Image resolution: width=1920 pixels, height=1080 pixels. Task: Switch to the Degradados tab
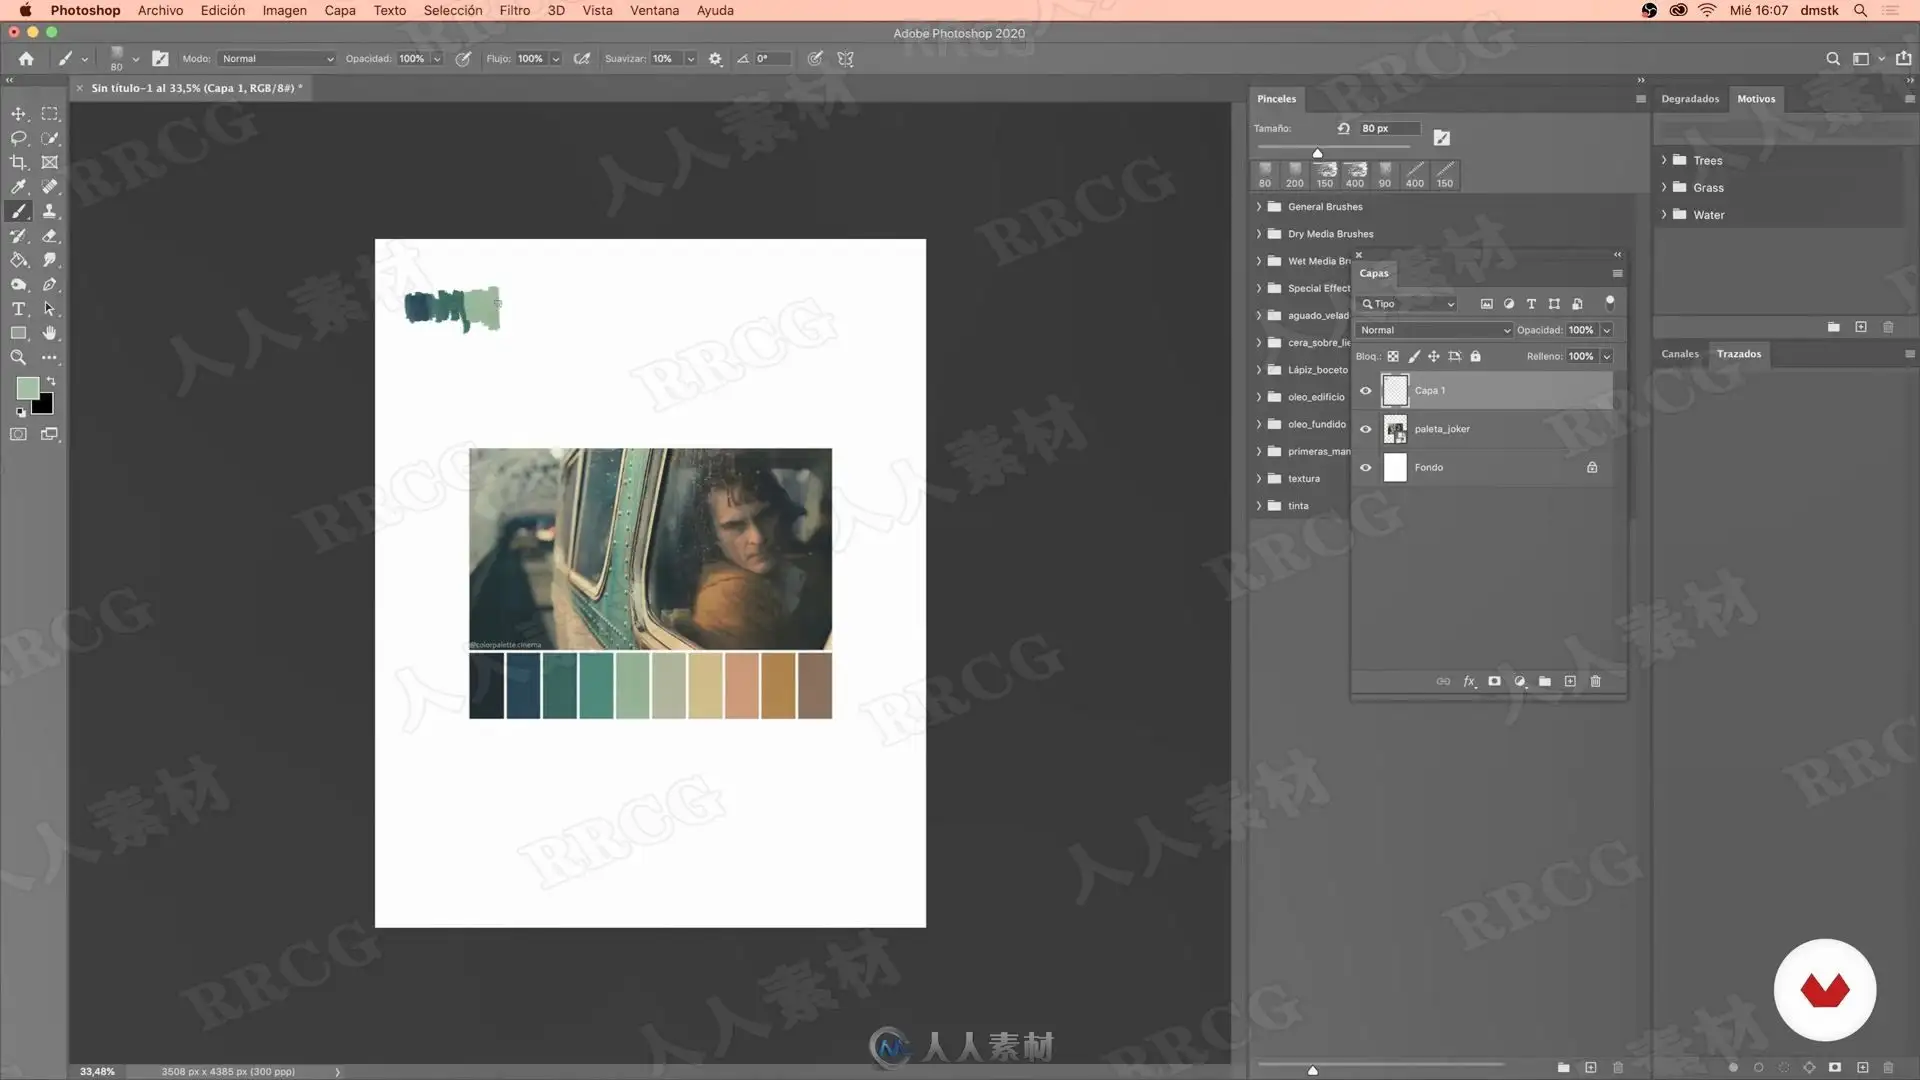1690,99
